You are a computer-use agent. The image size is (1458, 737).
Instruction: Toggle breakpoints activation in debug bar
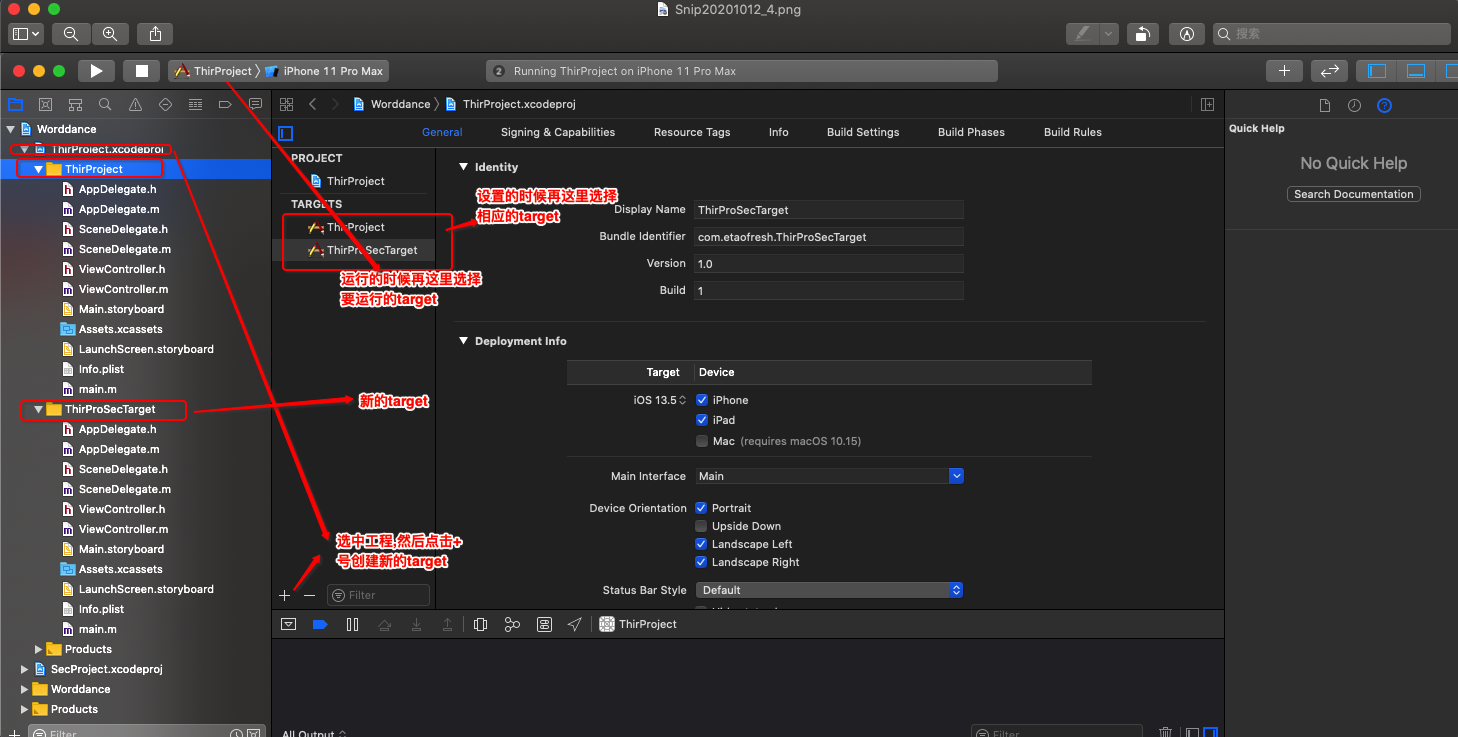coord(320,624)
